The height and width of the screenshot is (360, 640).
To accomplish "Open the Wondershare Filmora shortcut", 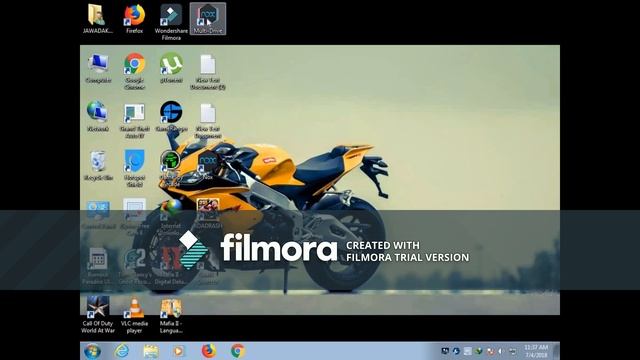I will [x=171, y=22].
